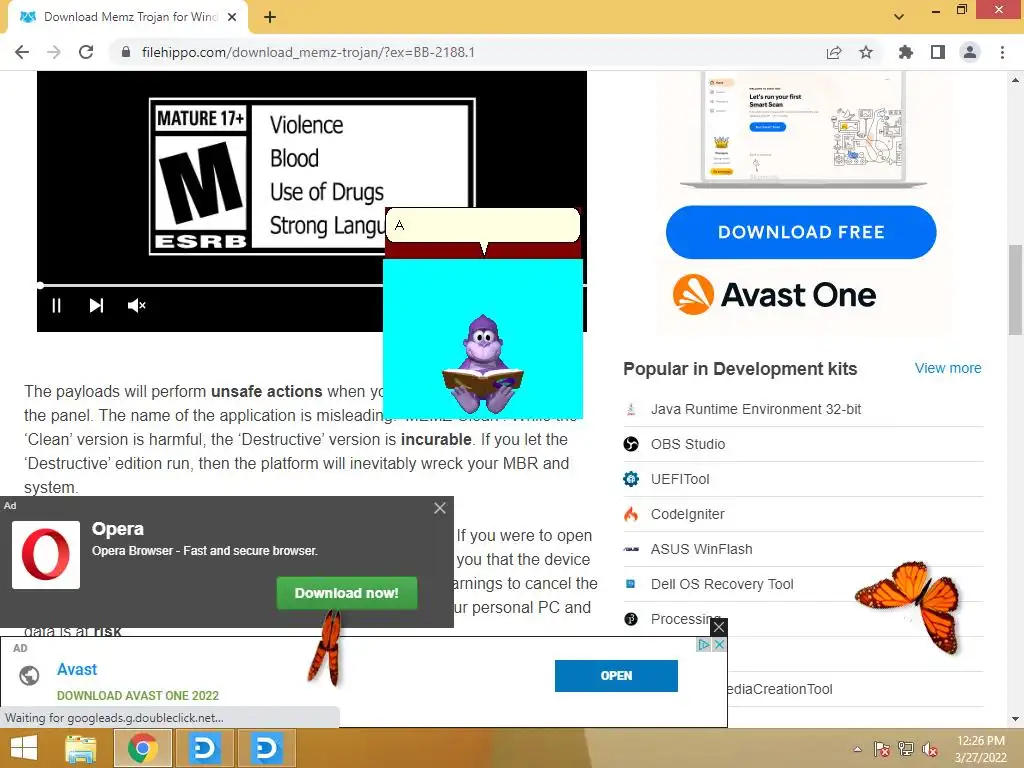Click the OBS Studio icon

click(631, 444)
